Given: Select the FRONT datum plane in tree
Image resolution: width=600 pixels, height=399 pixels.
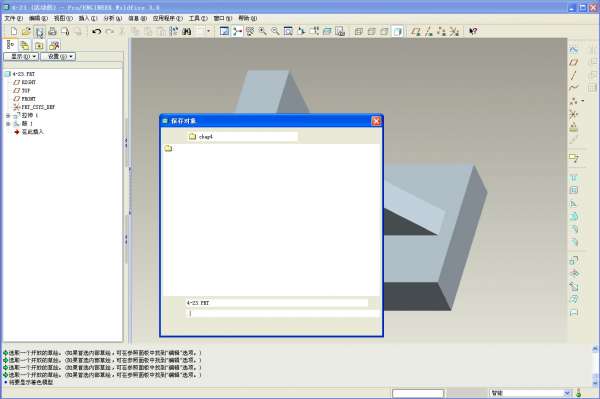Looking at the screenshot, I should 25,99.
